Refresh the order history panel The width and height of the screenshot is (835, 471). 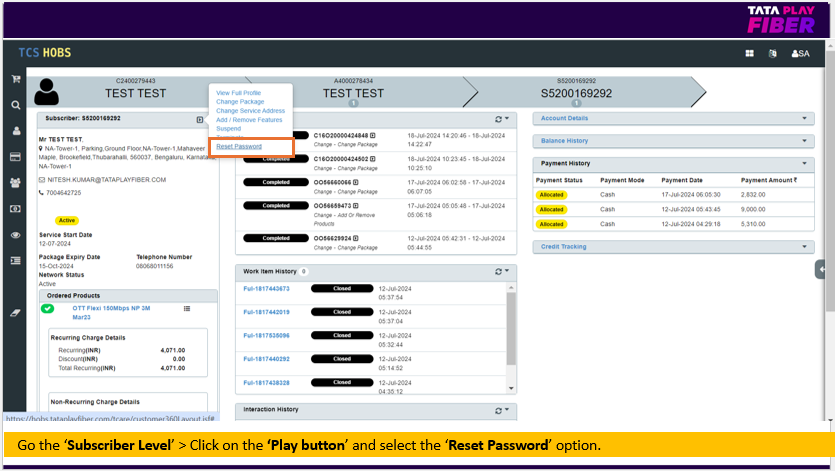click(x=498, y=119)
